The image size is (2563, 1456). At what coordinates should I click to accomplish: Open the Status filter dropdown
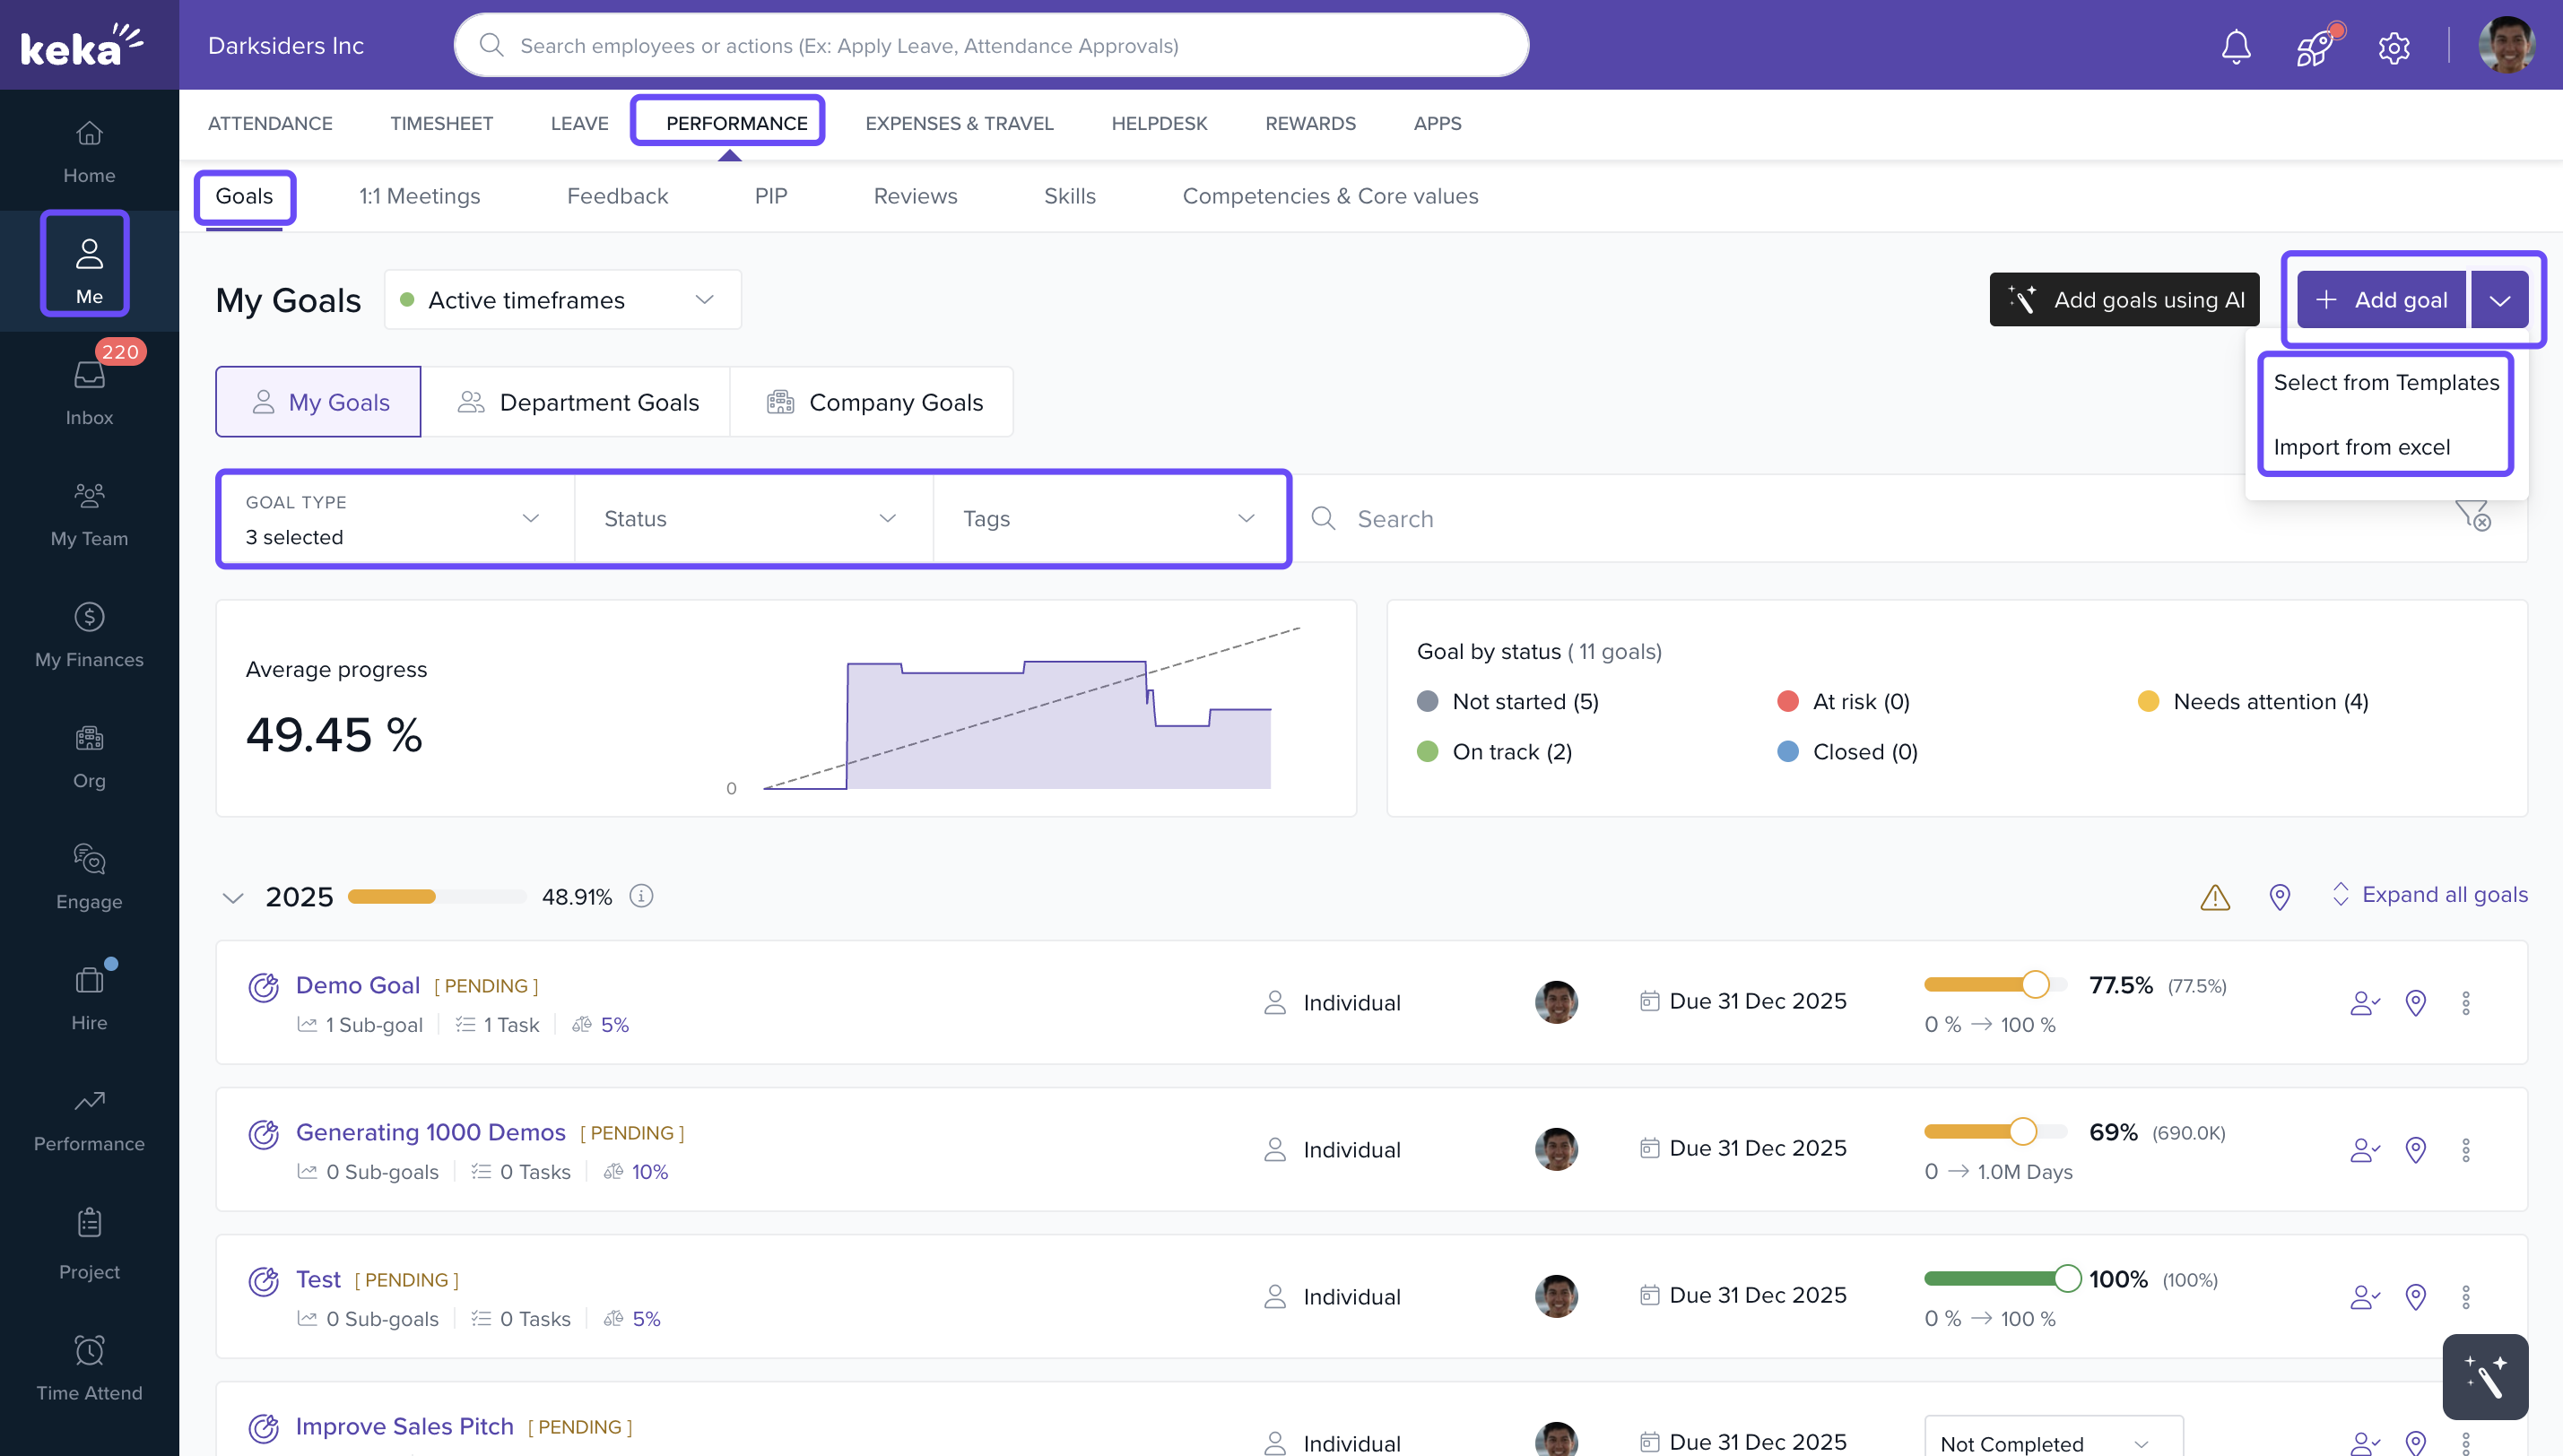752,518
